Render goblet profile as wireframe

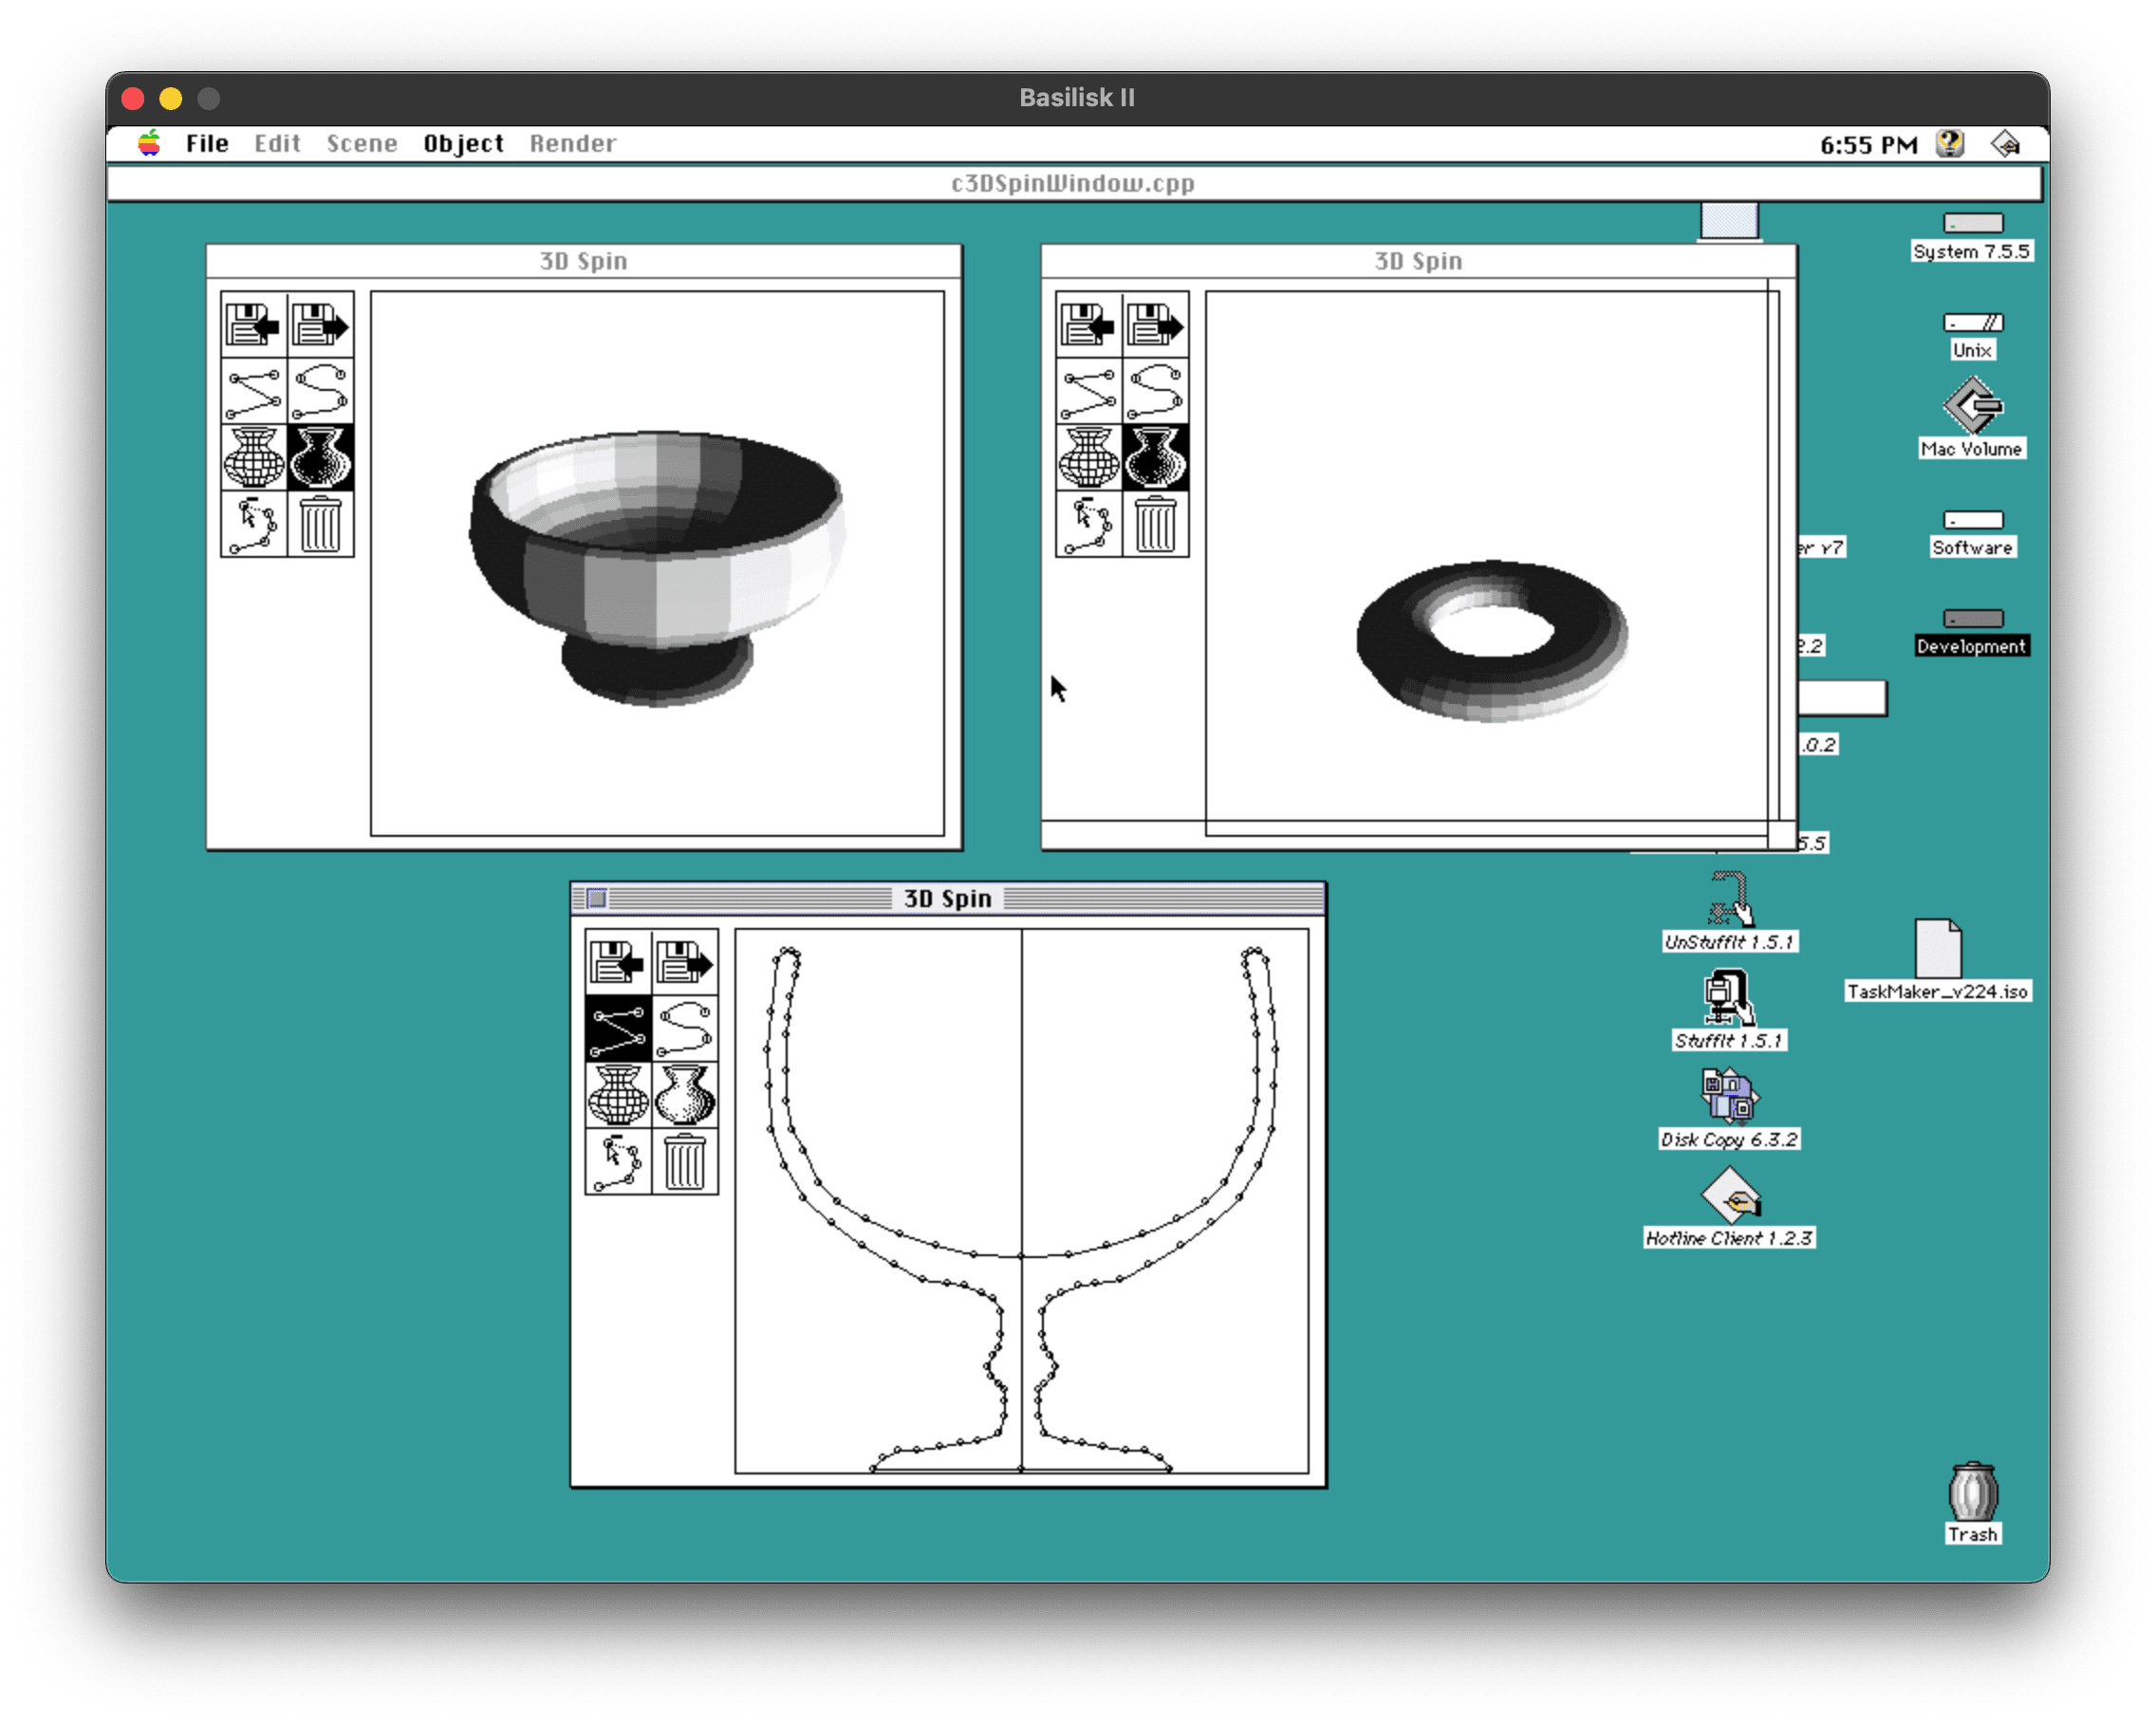[617, 1095]
